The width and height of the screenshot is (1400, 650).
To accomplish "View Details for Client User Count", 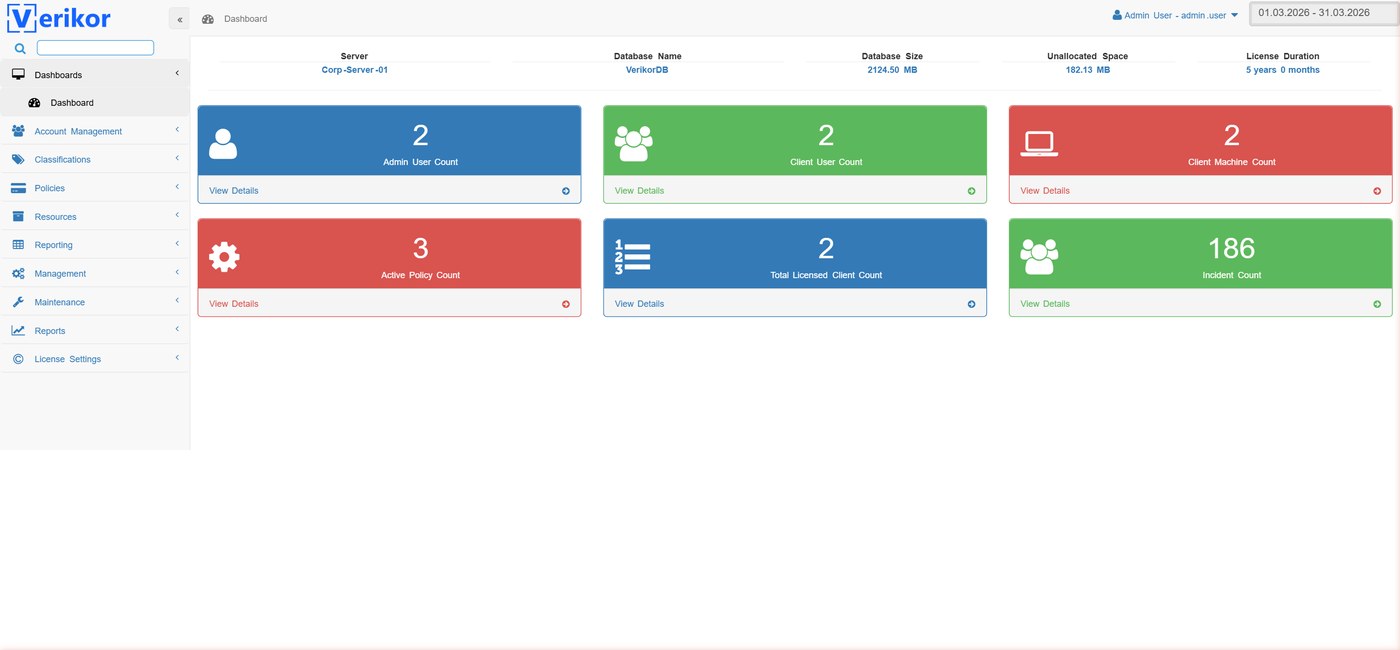I will click(x=639, y=191).
